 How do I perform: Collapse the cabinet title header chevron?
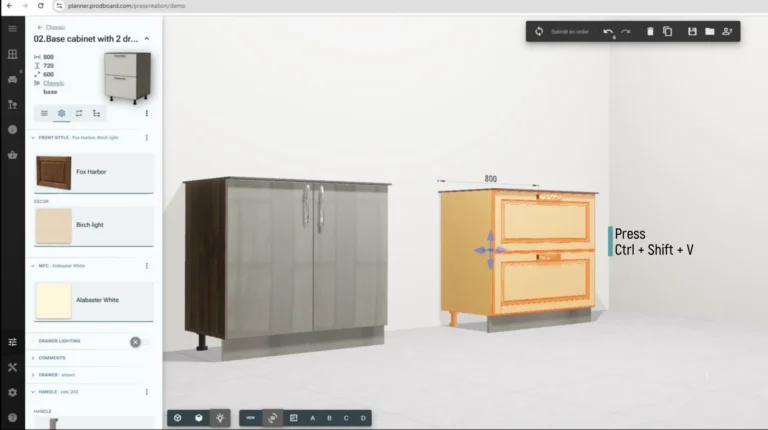coord(147,39)
